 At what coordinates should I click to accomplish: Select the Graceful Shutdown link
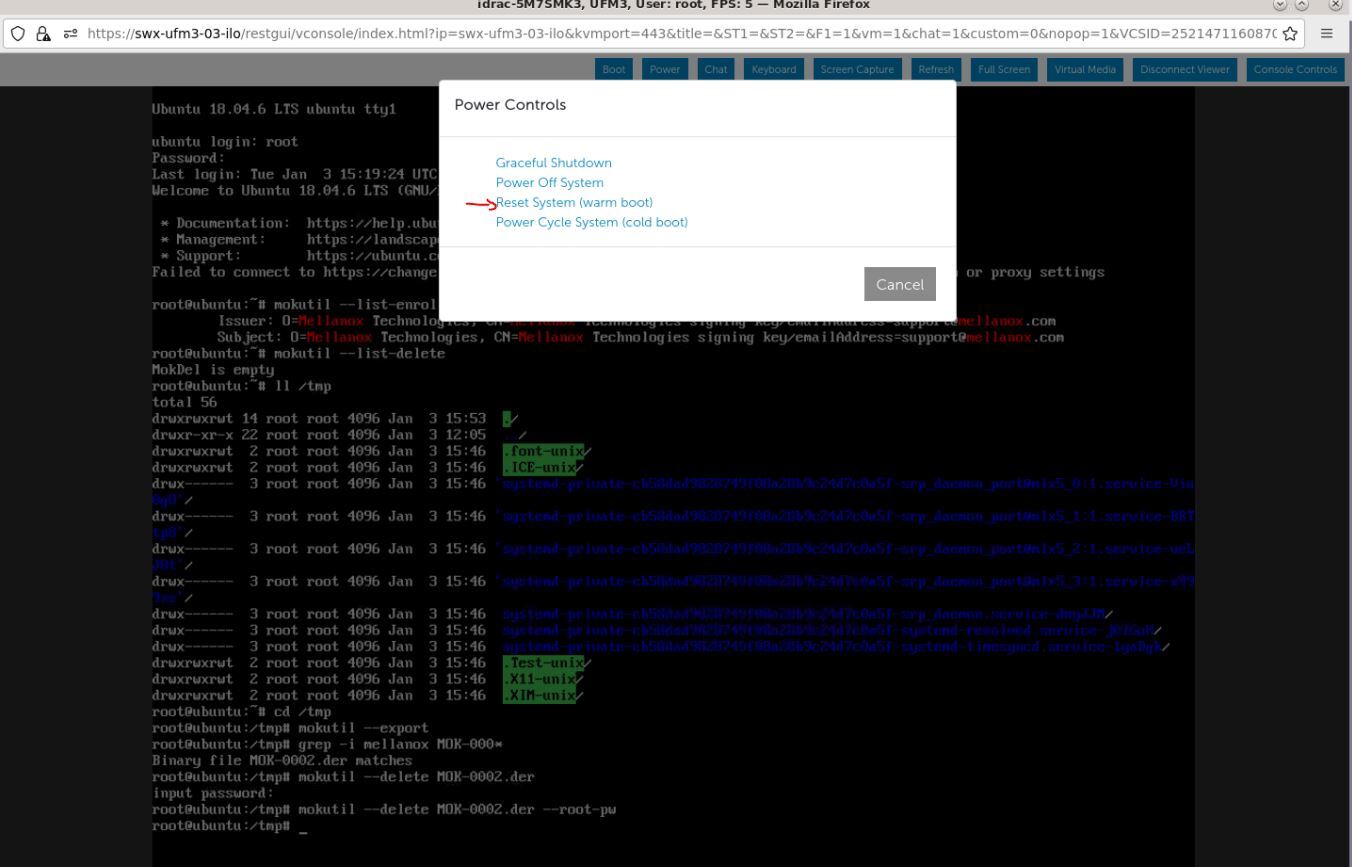pyautogui.click(x=553, y=162)
